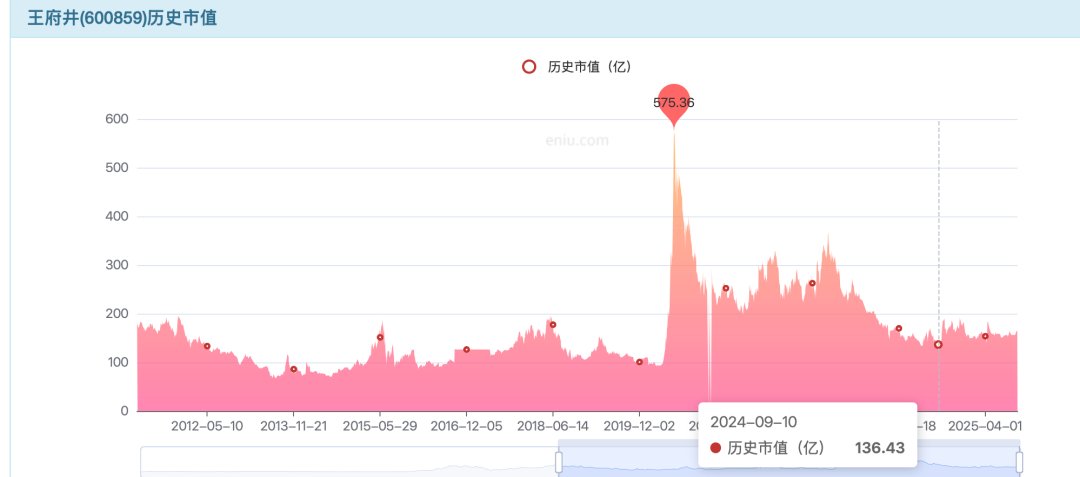Click the data point above 2015-05-29

tap(380, 337)
